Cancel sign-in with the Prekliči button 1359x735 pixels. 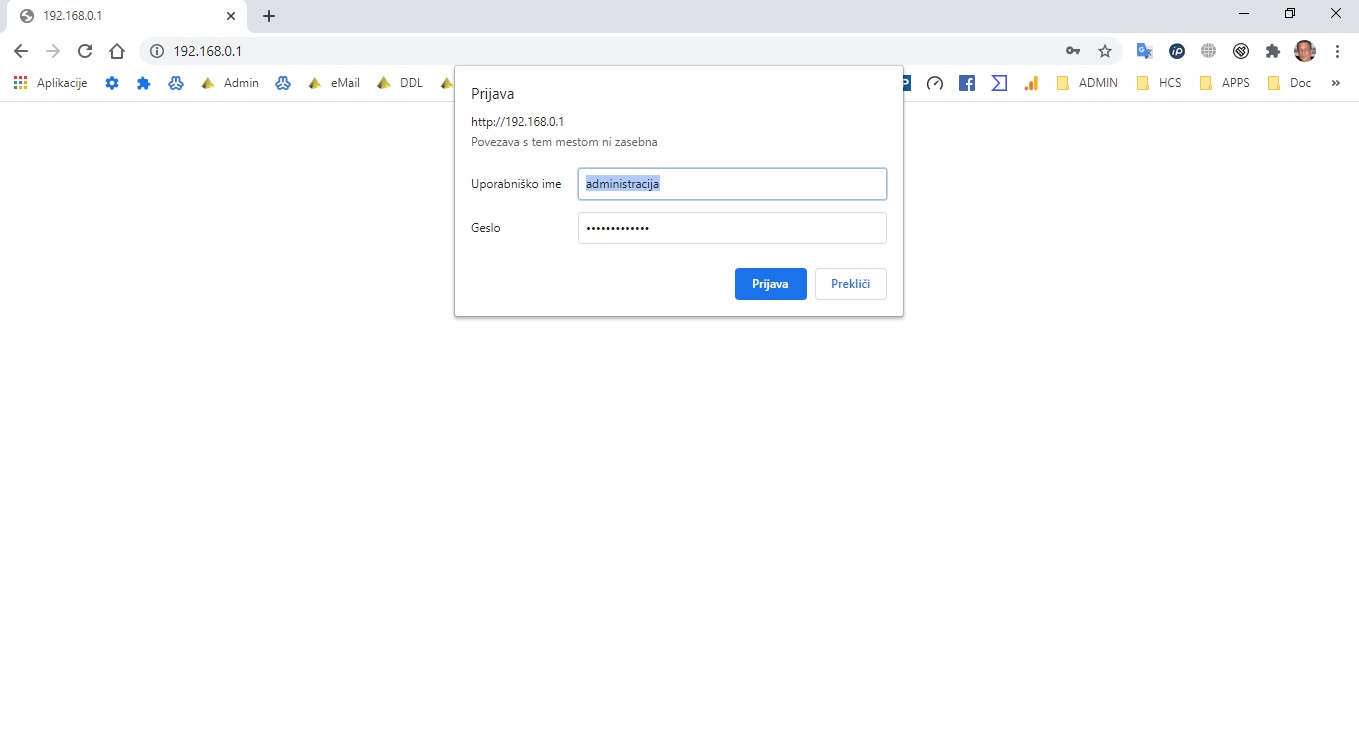(x=851, y=284)
